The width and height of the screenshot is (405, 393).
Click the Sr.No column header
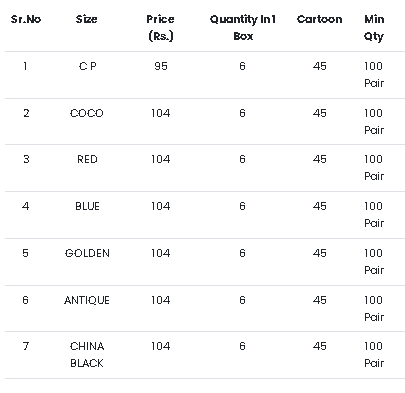[x=26, y=19]
